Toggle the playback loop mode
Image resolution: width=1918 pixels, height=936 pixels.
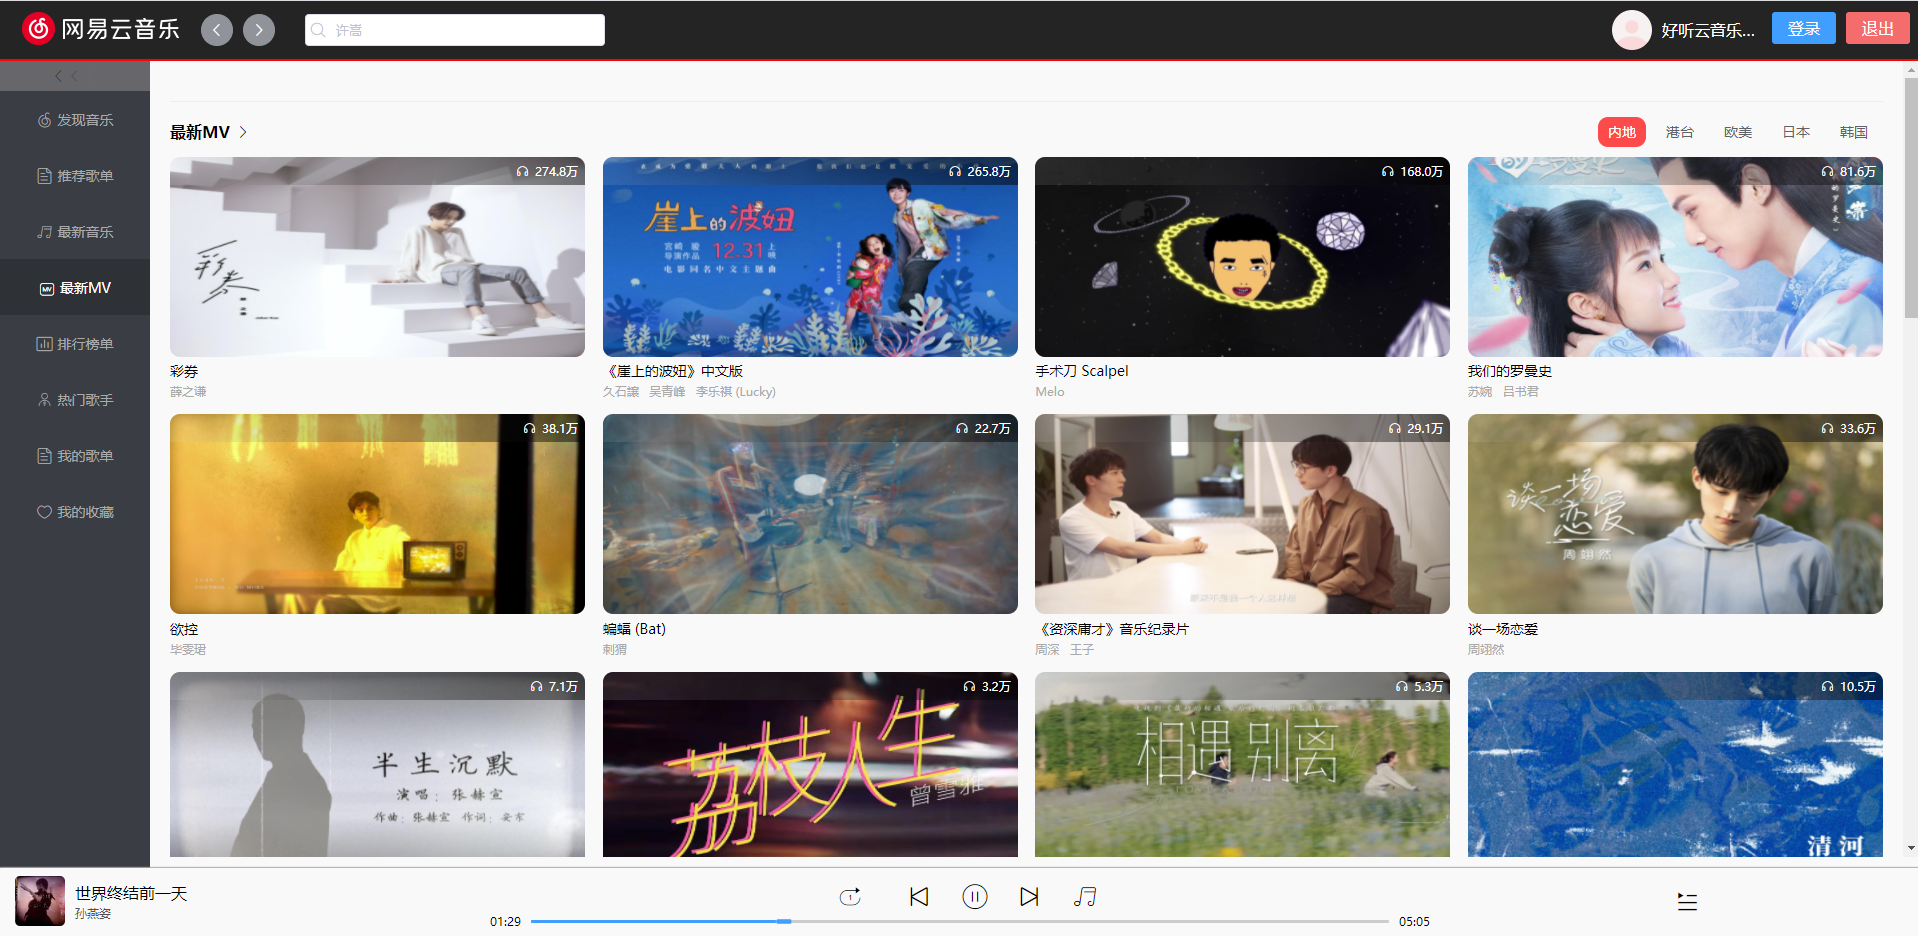pos(849,896)
